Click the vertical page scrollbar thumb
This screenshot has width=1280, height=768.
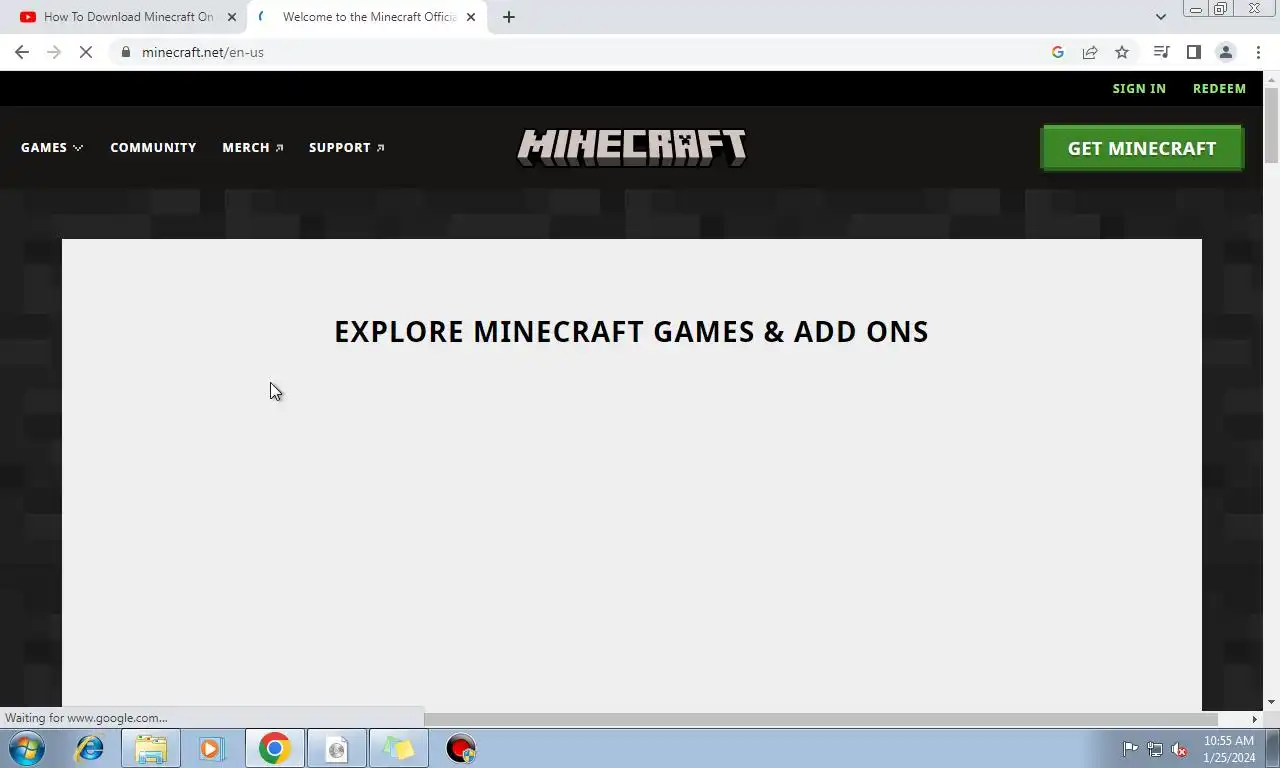point(1271,125)
